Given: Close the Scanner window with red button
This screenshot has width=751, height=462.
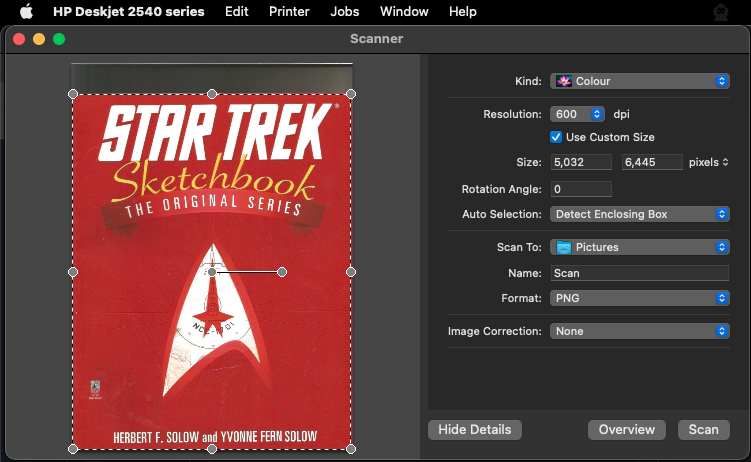Looking at the screenshot, I should pyautogui.click(x=19, y=39).
